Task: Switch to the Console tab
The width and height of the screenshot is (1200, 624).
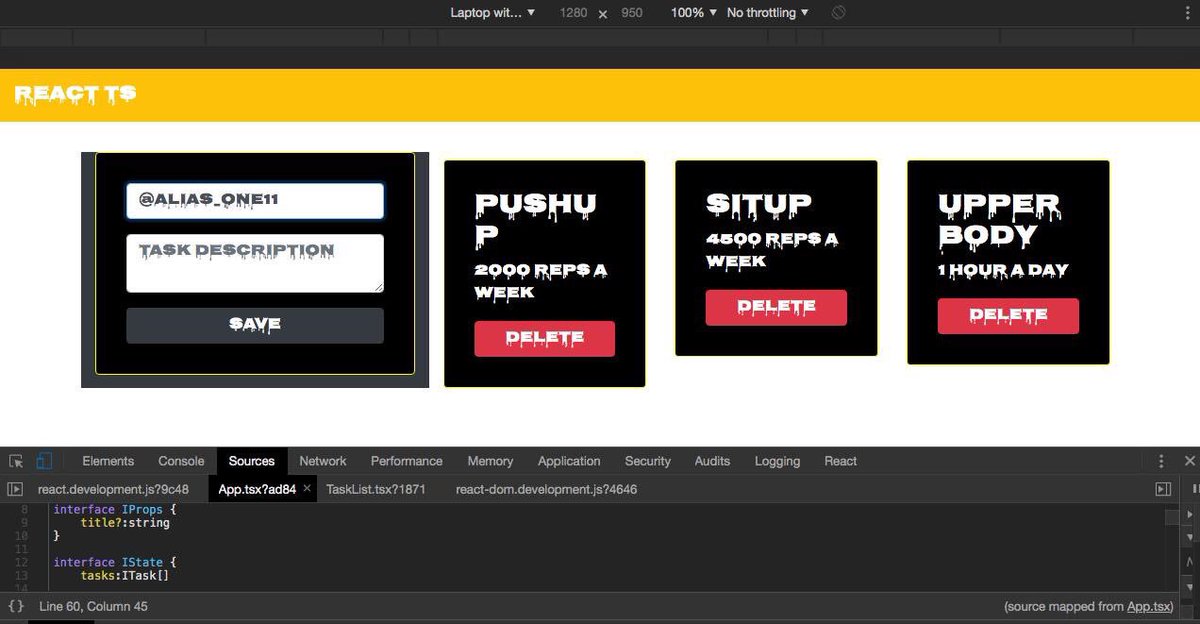Action: pos(180,461)
